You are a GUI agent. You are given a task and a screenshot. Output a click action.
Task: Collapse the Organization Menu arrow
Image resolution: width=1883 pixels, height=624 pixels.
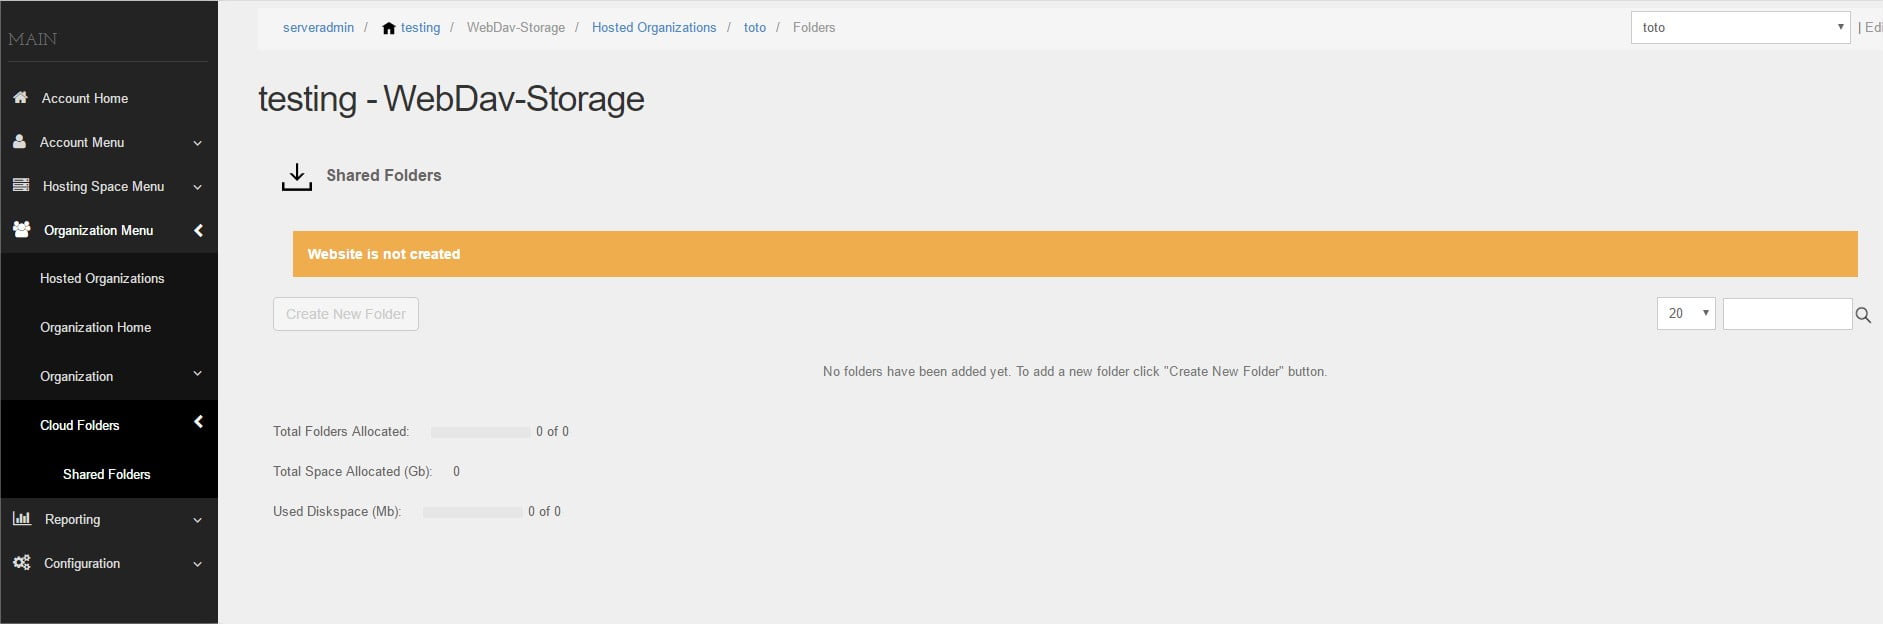click(x=198, y=230)
